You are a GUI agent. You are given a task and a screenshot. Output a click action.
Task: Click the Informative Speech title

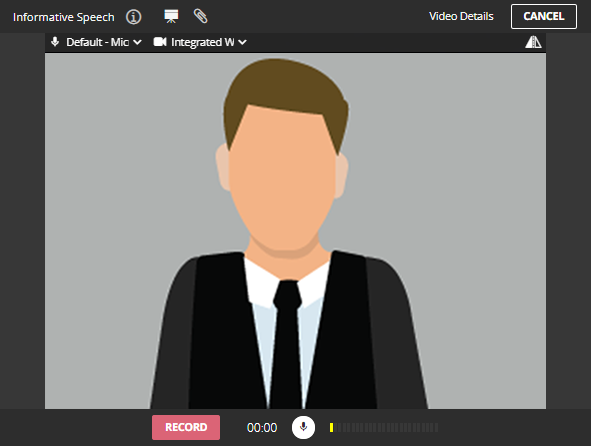point(63,17)
